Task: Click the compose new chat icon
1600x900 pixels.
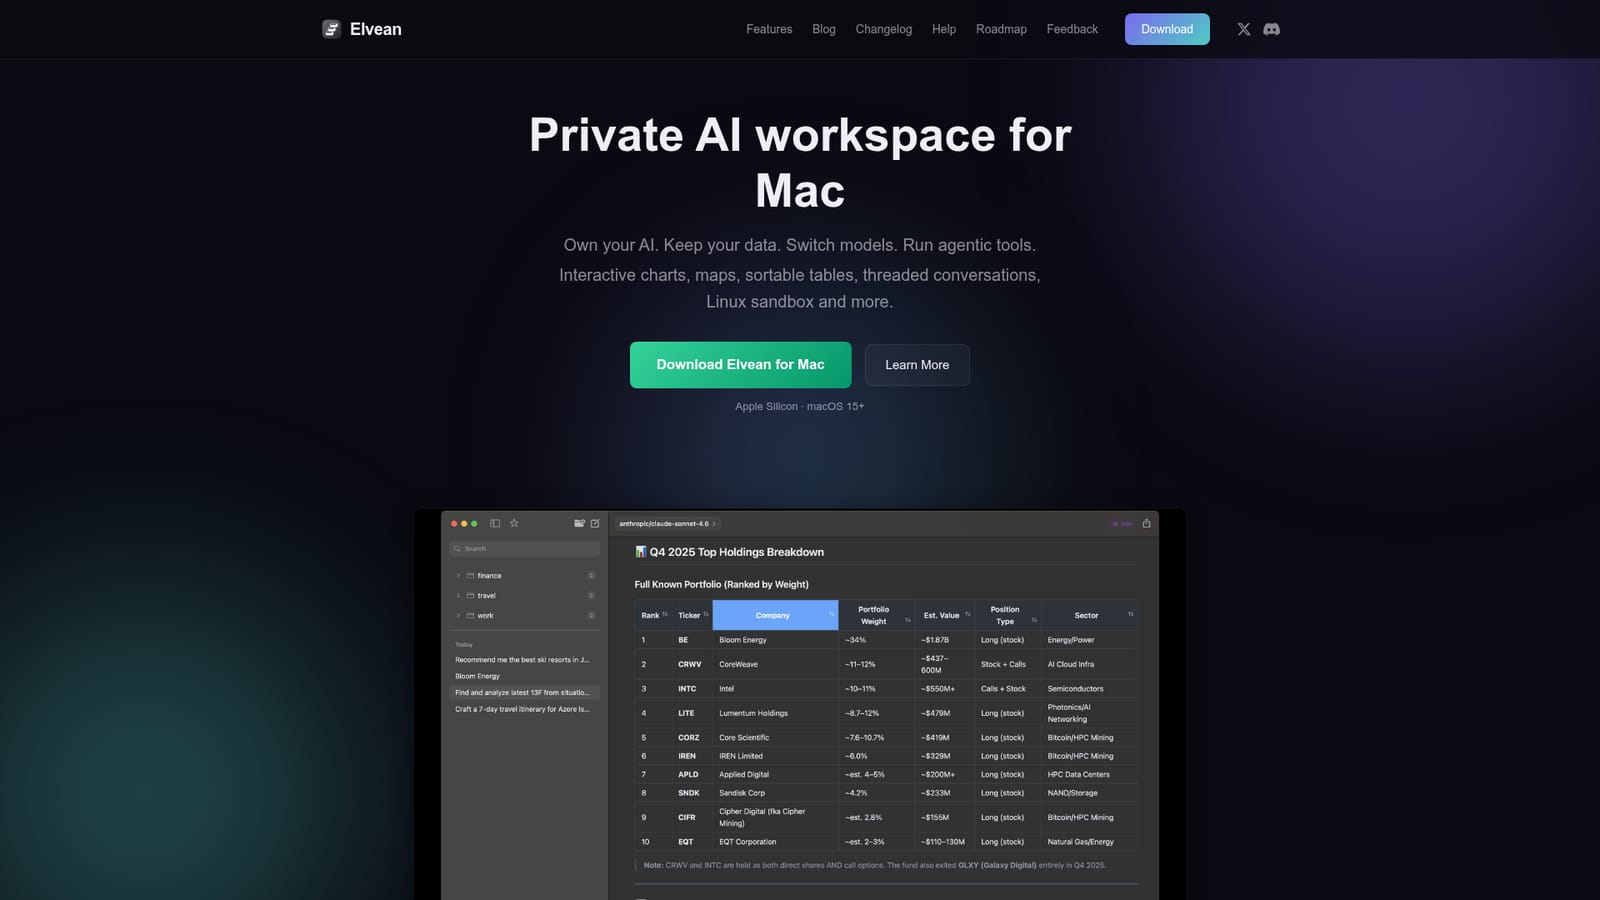Action: coord(595,523)
